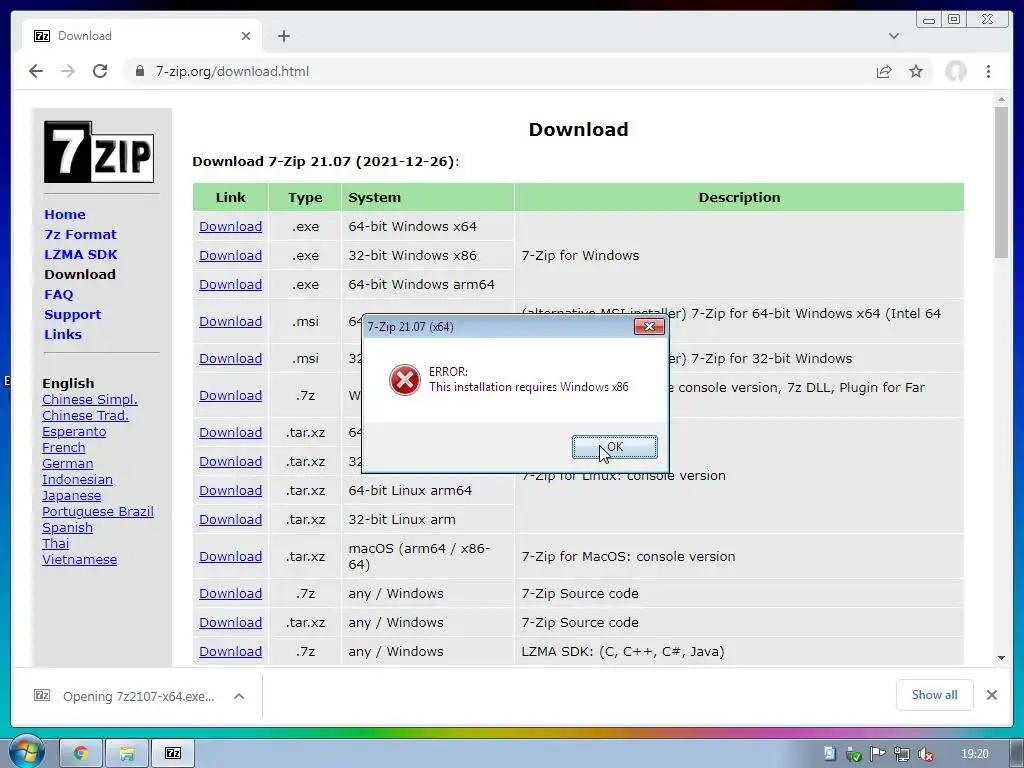Viewport: 1024px width, 768px height.
Task: Open FAQ in the sidebar
Action: 59,295
